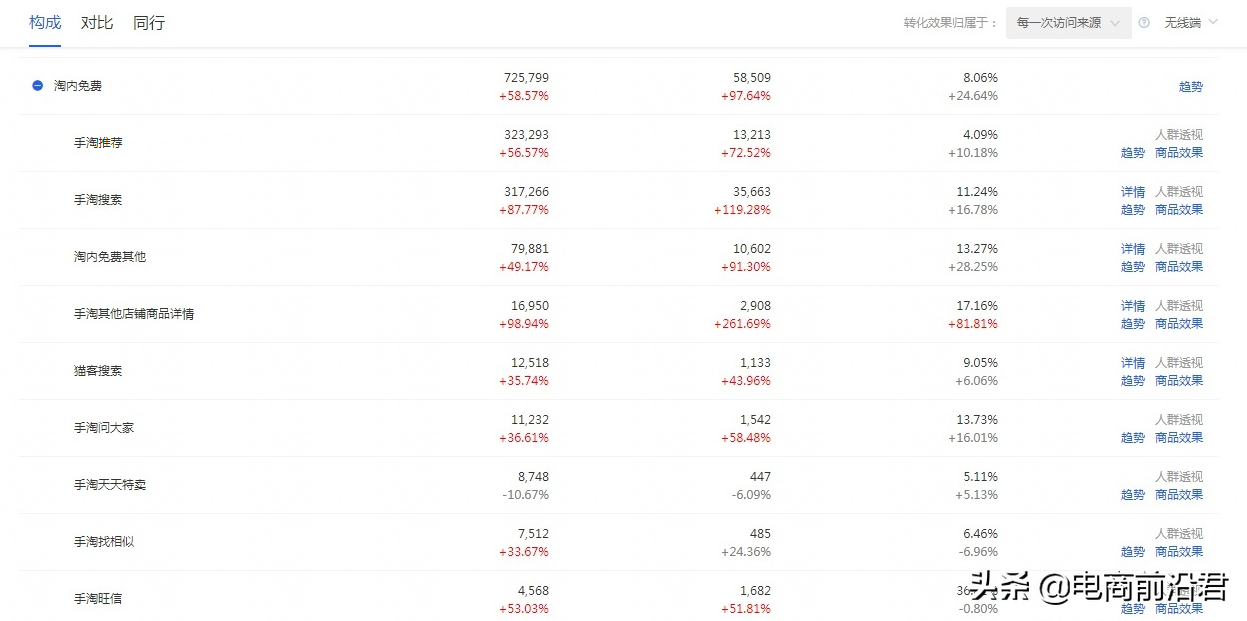
Task: Open 商品效果 for the 手淘推荐 row
Action: 1178,153
